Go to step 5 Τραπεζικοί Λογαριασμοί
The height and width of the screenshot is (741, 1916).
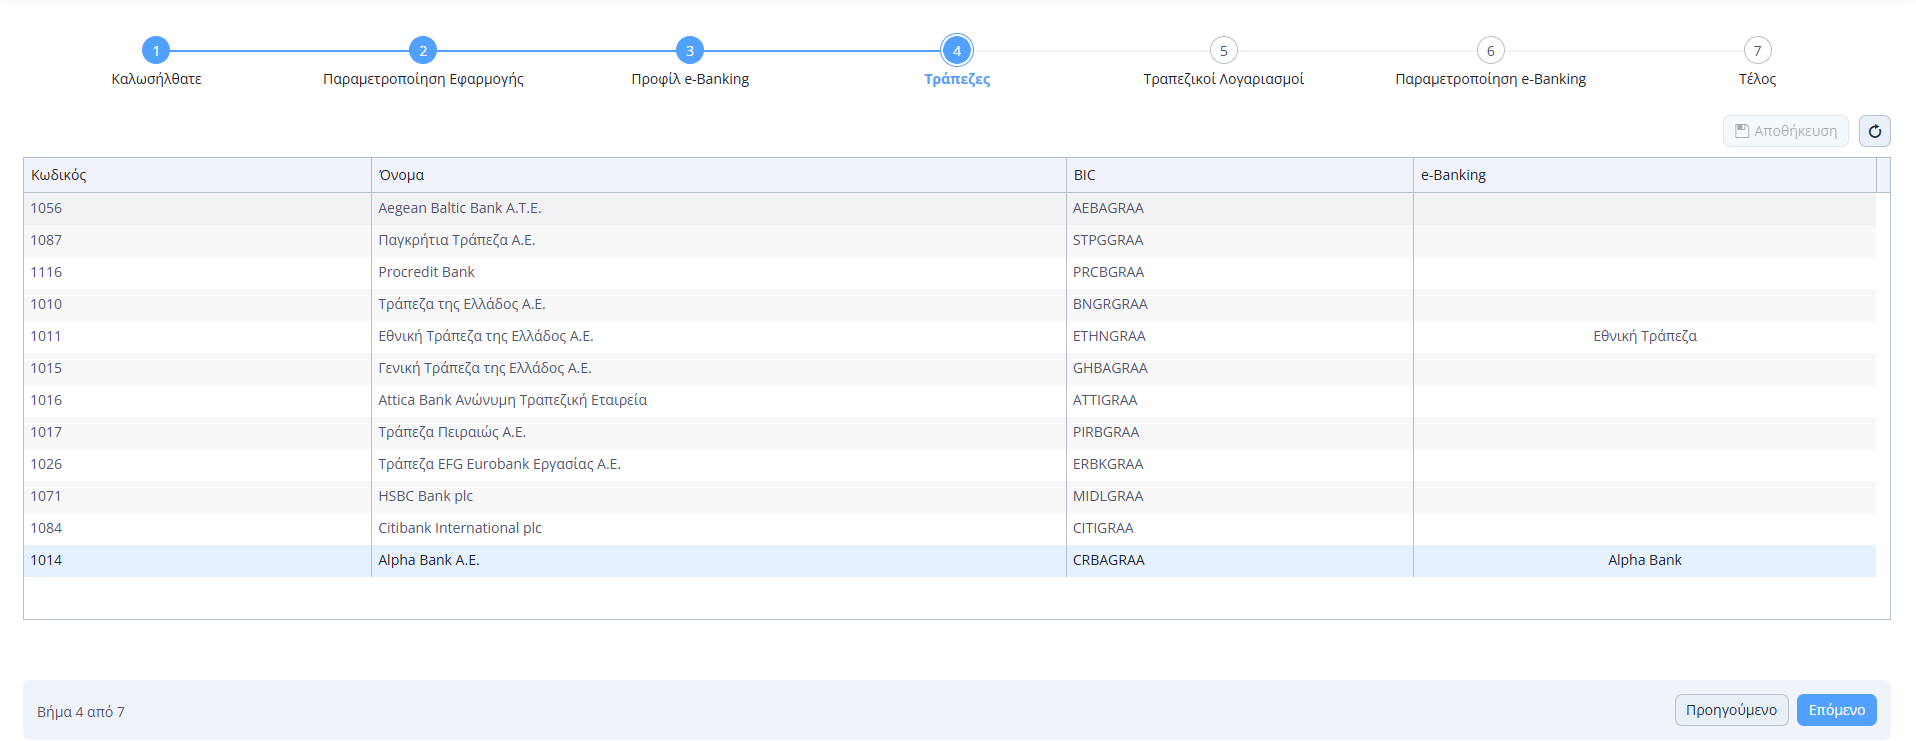point(1223,50)
